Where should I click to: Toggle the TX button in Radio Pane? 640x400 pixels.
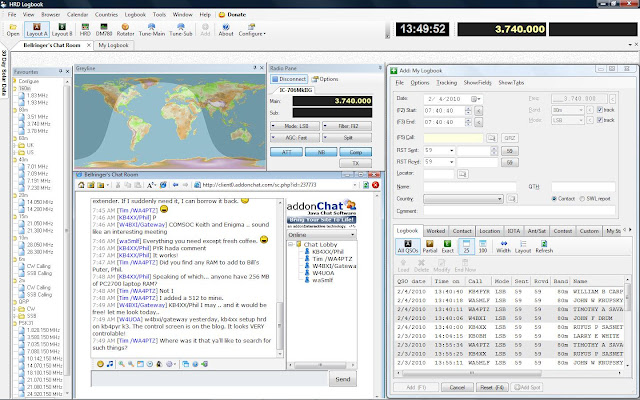356,163
